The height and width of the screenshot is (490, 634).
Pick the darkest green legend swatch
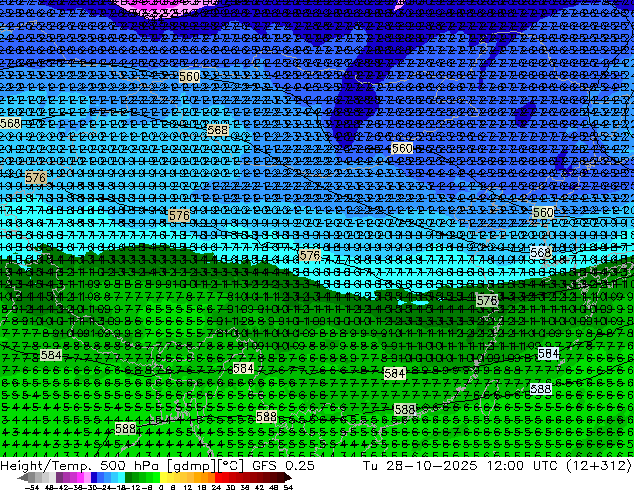(x=129, y=477)
